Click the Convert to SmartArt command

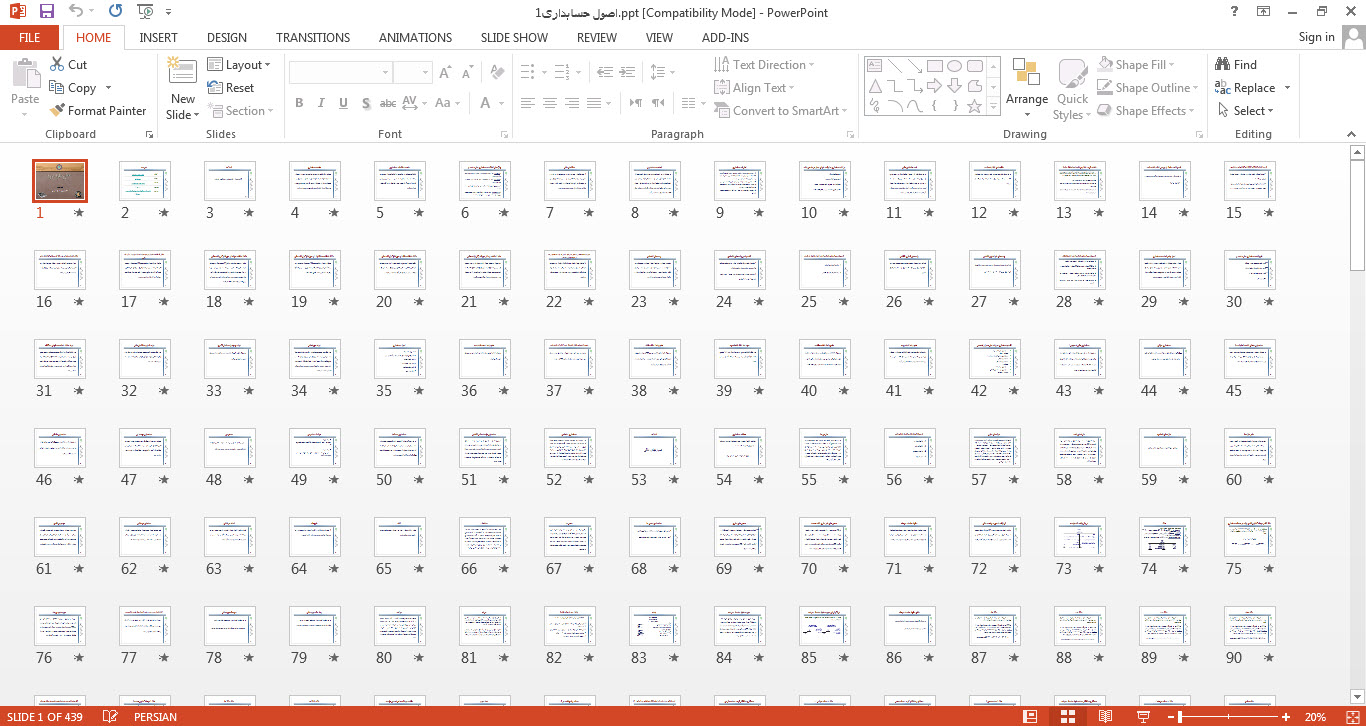coord(781,110)
